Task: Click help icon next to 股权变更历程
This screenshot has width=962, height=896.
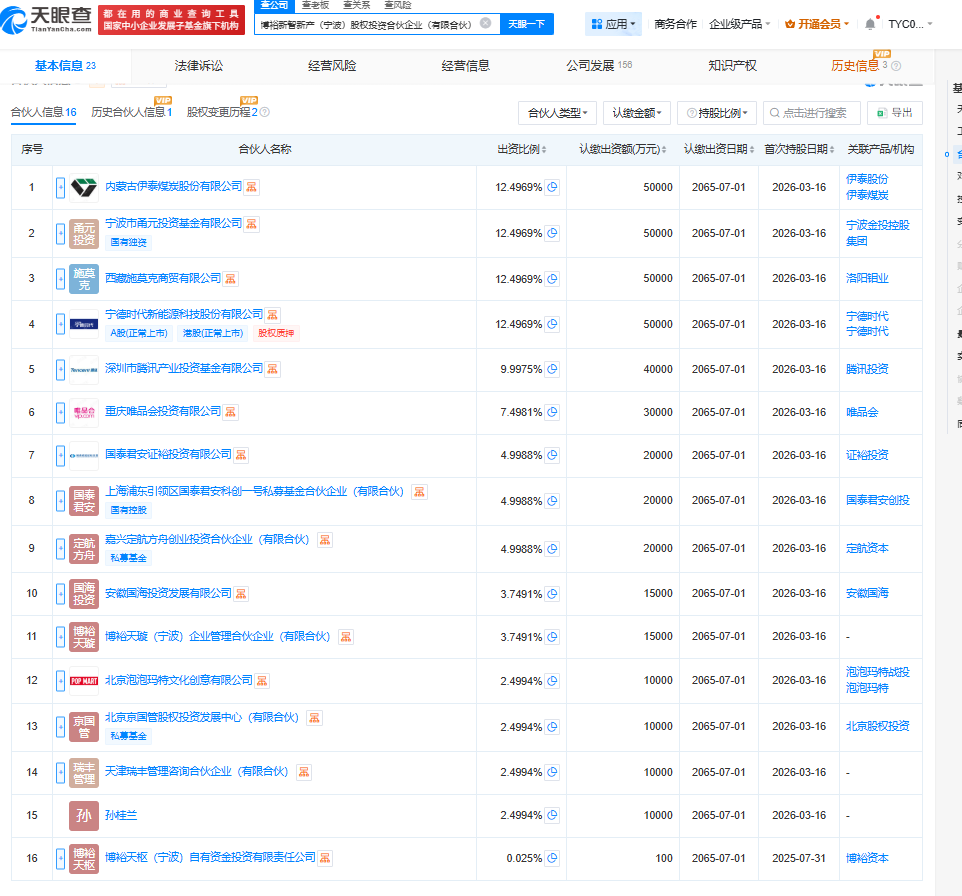Action: [264, 112]
